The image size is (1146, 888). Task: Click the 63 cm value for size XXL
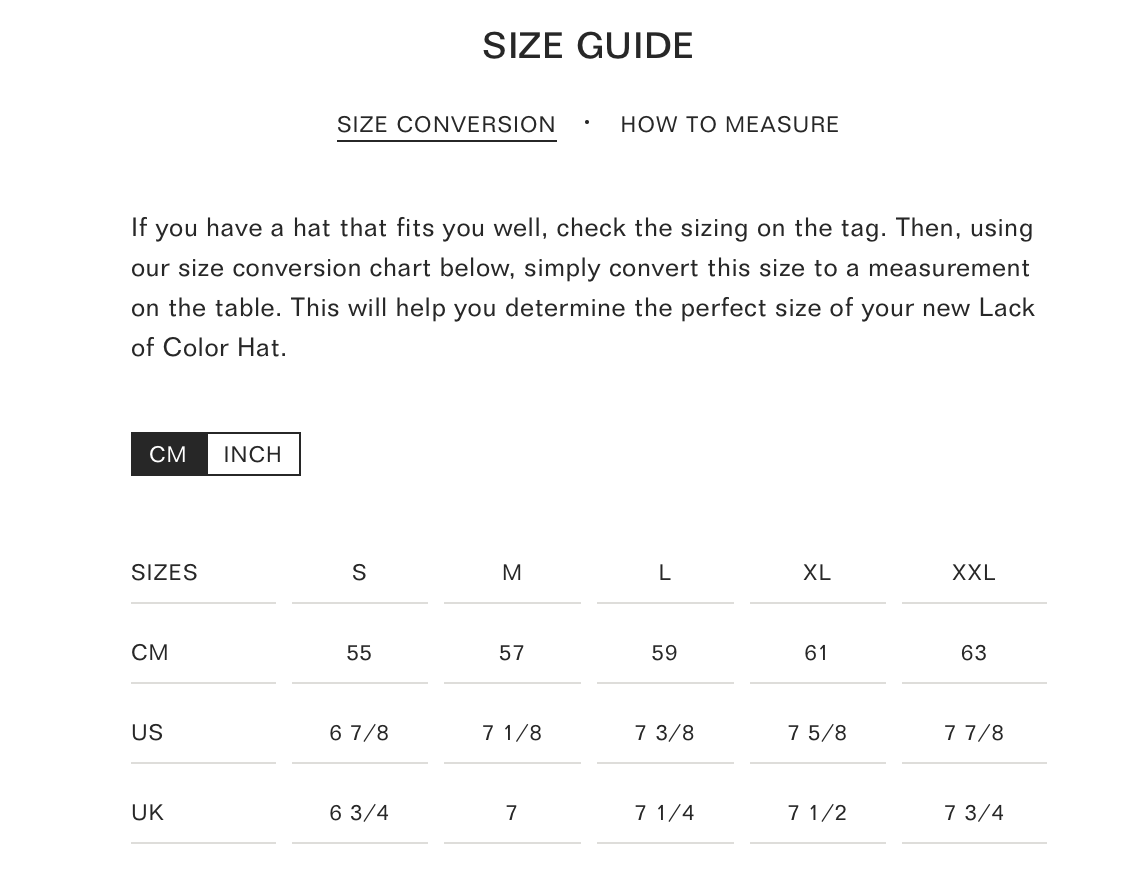tap(973, 653)
